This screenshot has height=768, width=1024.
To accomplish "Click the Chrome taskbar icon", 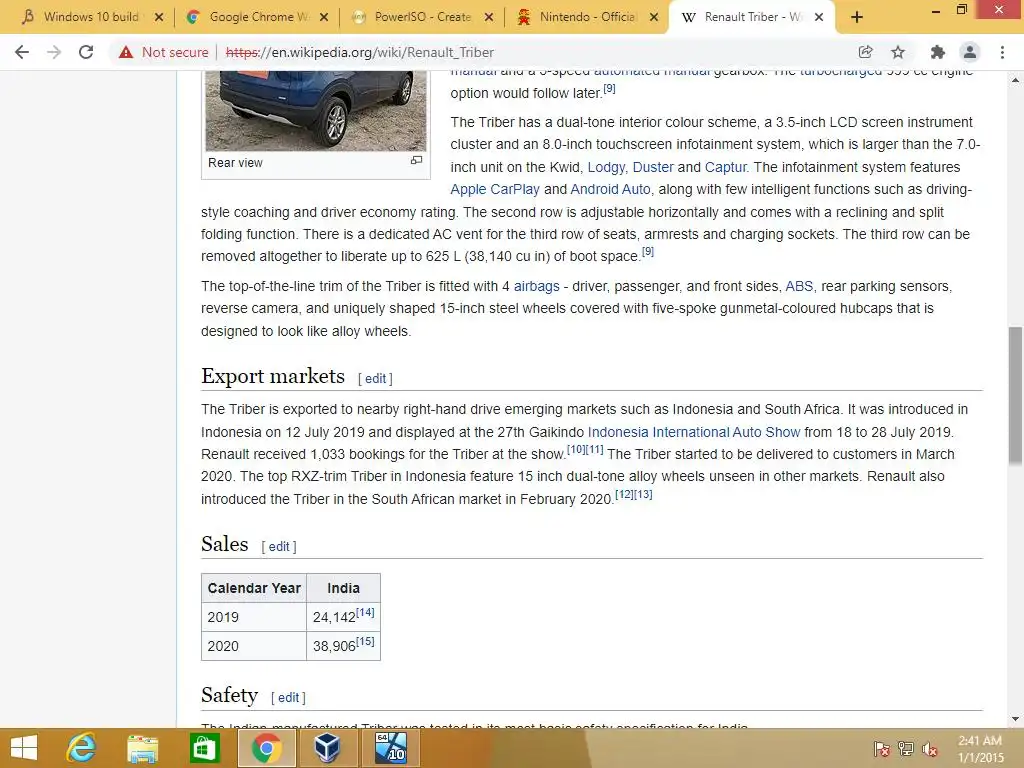I will 266,748.
